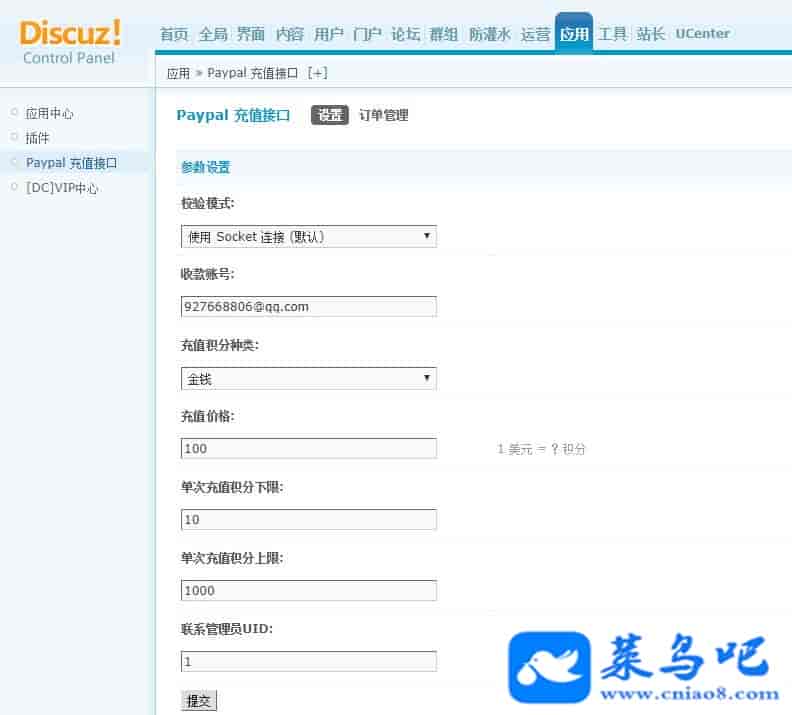Image resolution: width=792 pixels, height=715 pixels.
Task: Click the Discuz! Control Panel logo
Action: point(70,42)
